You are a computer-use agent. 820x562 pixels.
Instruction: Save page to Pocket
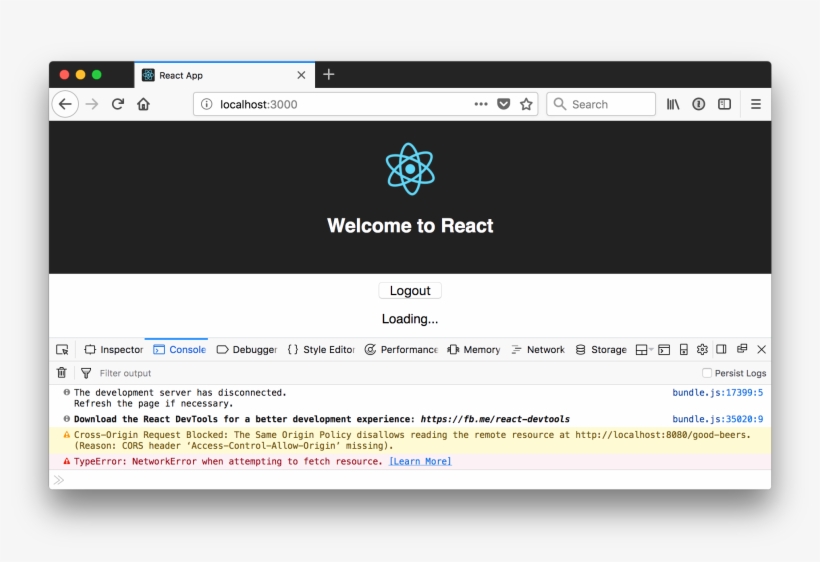[504, 104]
